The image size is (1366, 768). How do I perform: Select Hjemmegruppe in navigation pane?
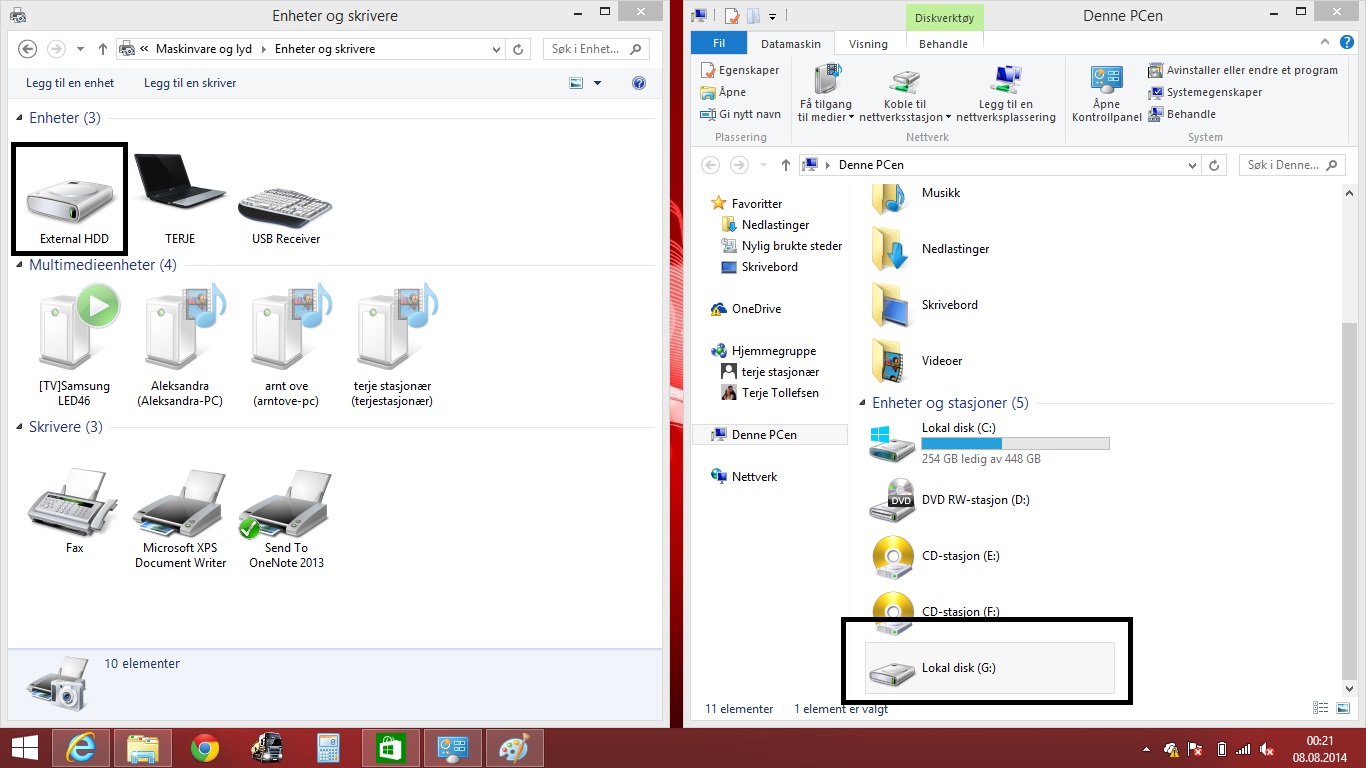coord(773,351)
